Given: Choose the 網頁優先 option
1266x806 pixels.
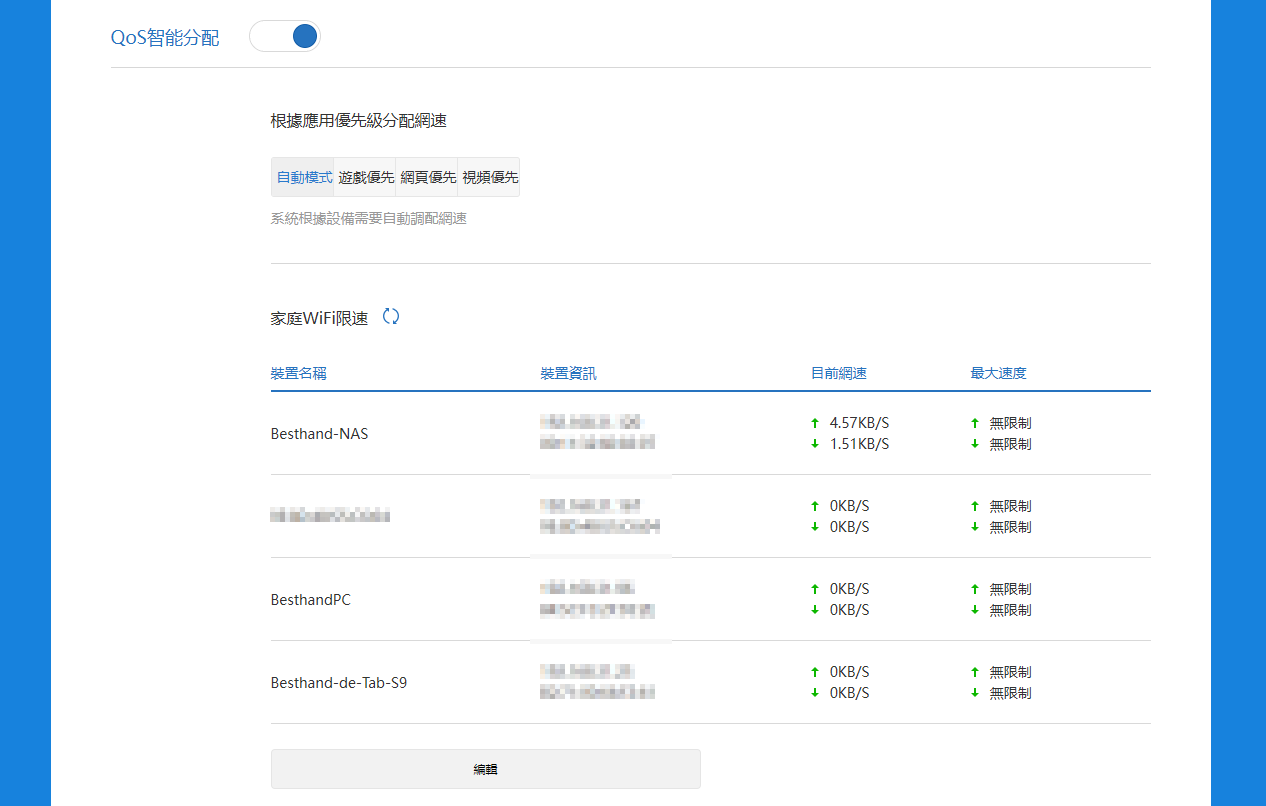Looking at the screenshot, I should [x=427, y=177].
